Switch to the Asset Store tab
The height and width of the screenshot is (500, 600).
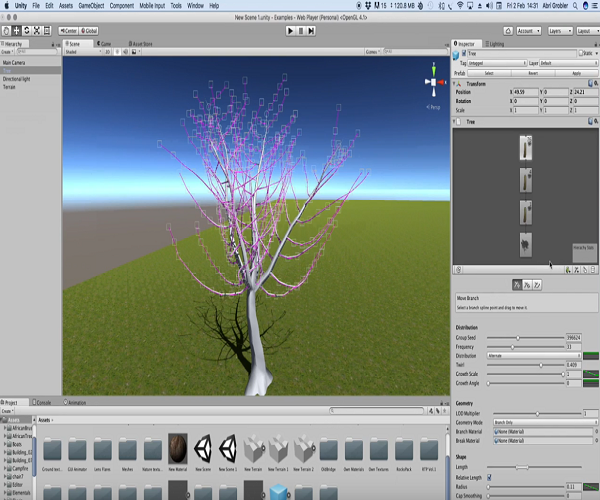(x=140, y=44)
